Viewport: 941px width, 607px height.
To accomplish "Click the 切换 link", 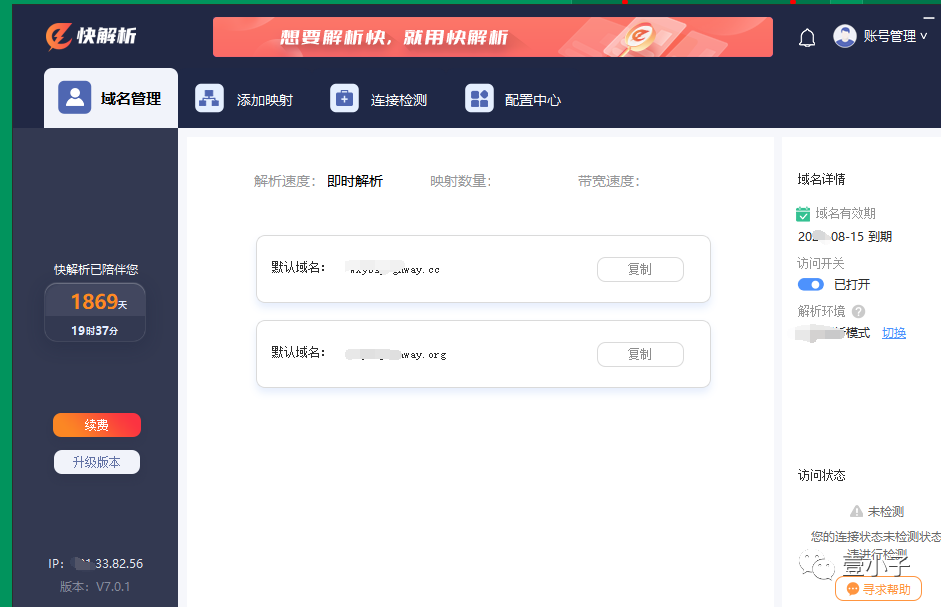I will [x=894, y=333].
